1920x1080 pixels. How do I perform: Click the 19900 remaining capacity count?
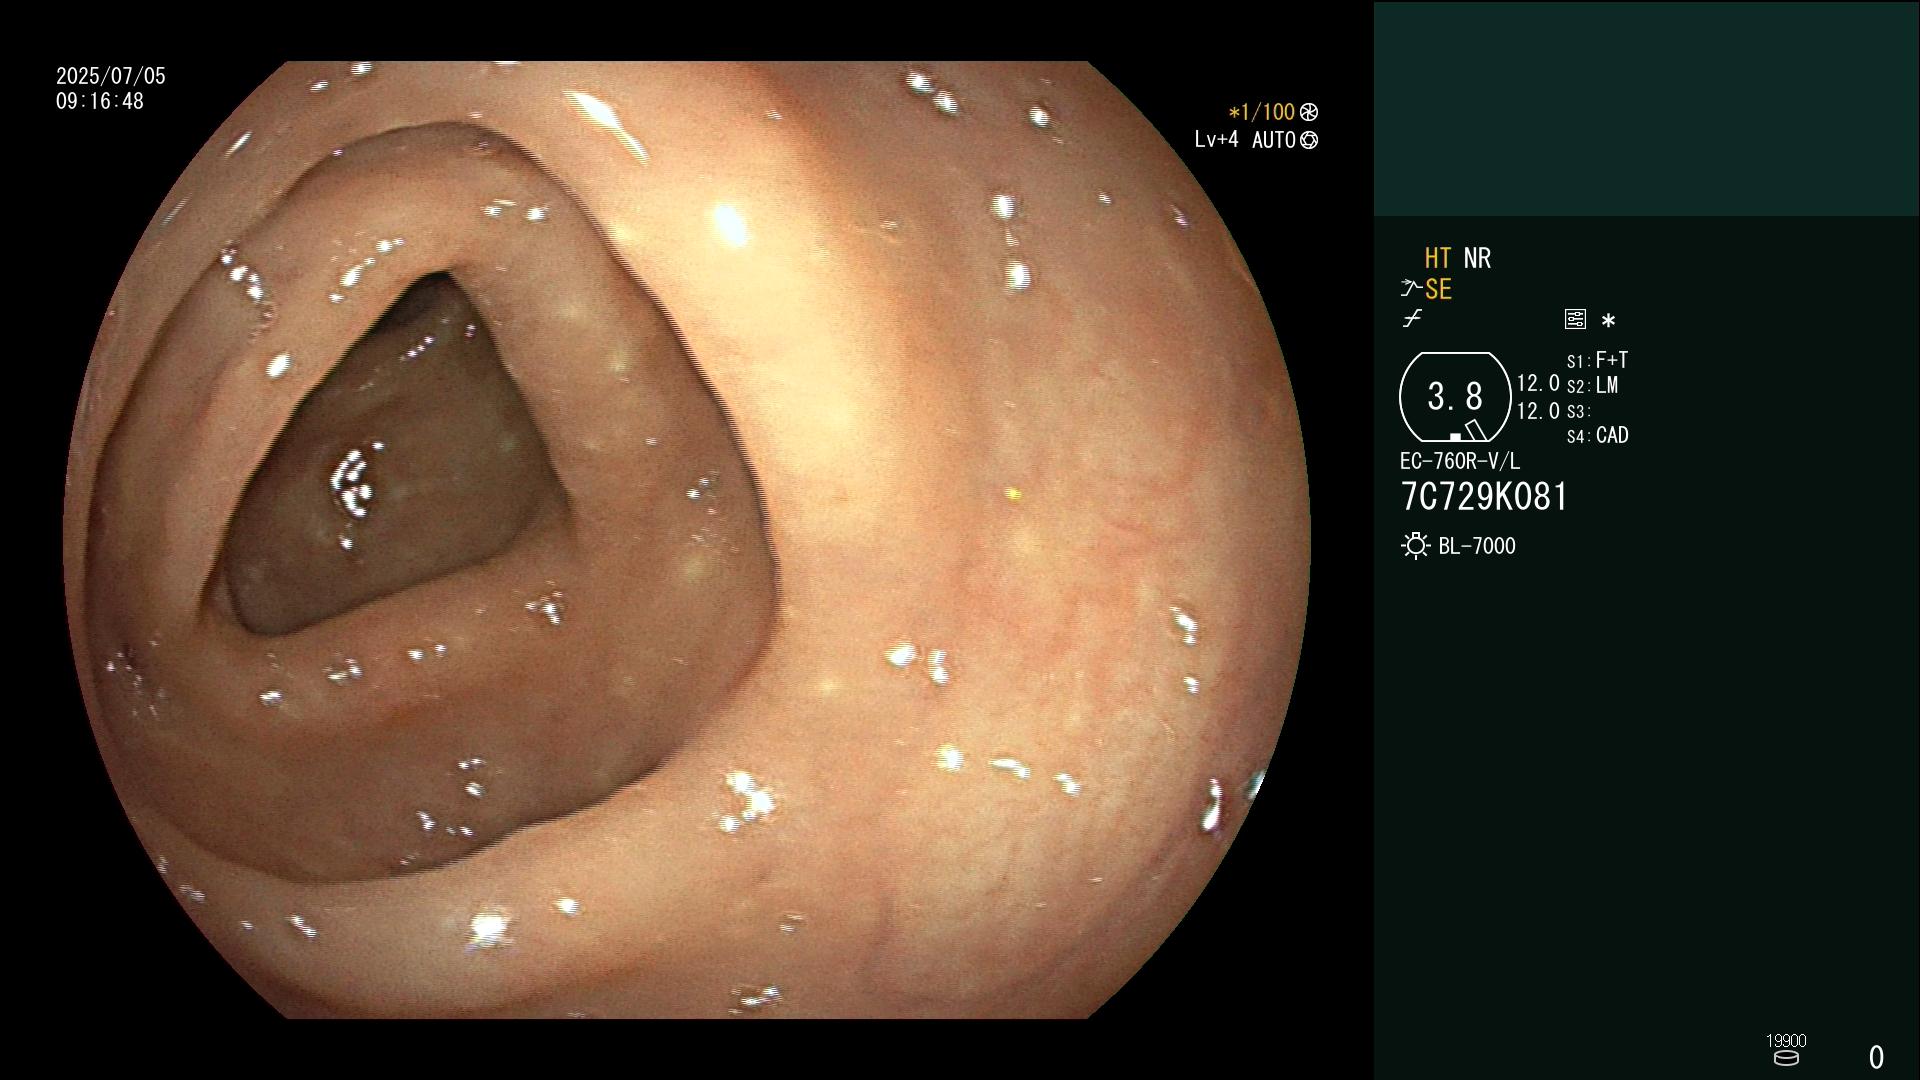coord(1786,1041)
